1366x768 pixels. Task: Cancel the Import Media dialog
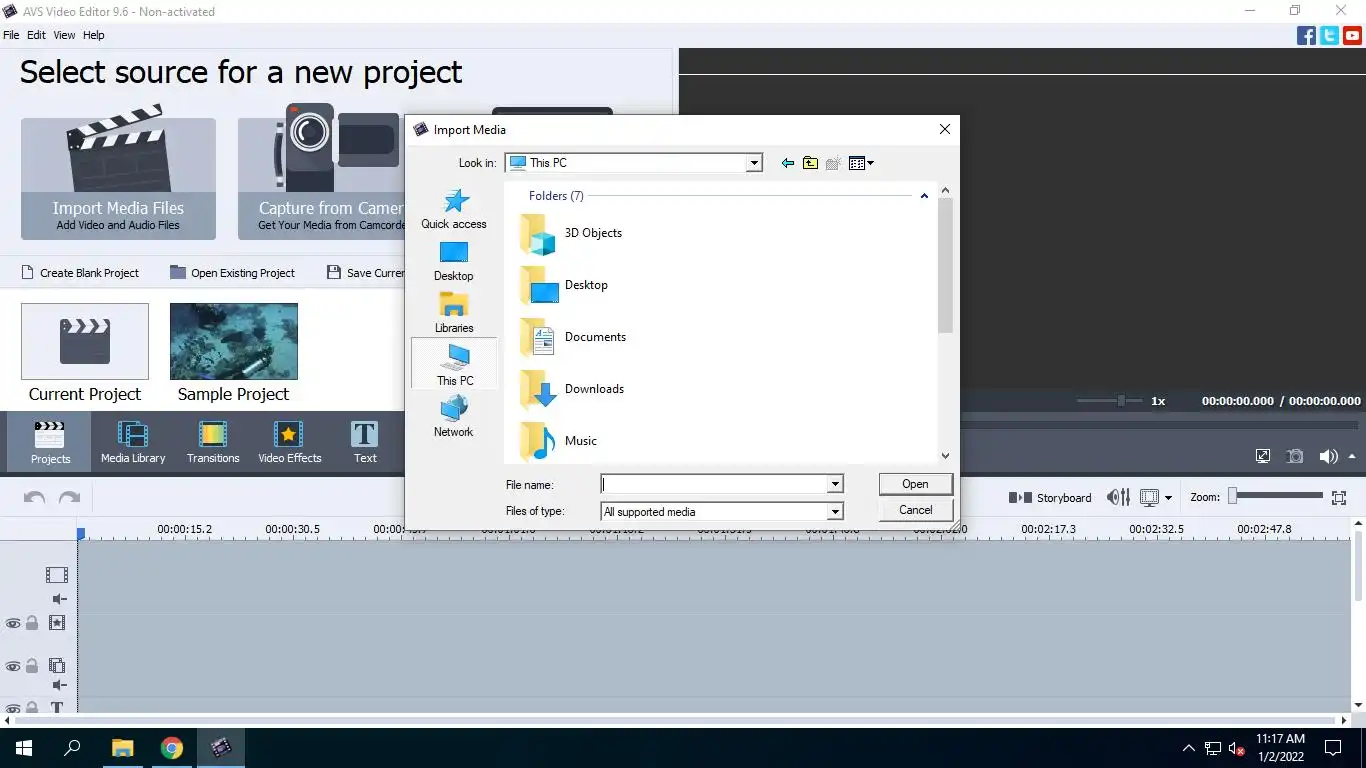coord(916,510)
